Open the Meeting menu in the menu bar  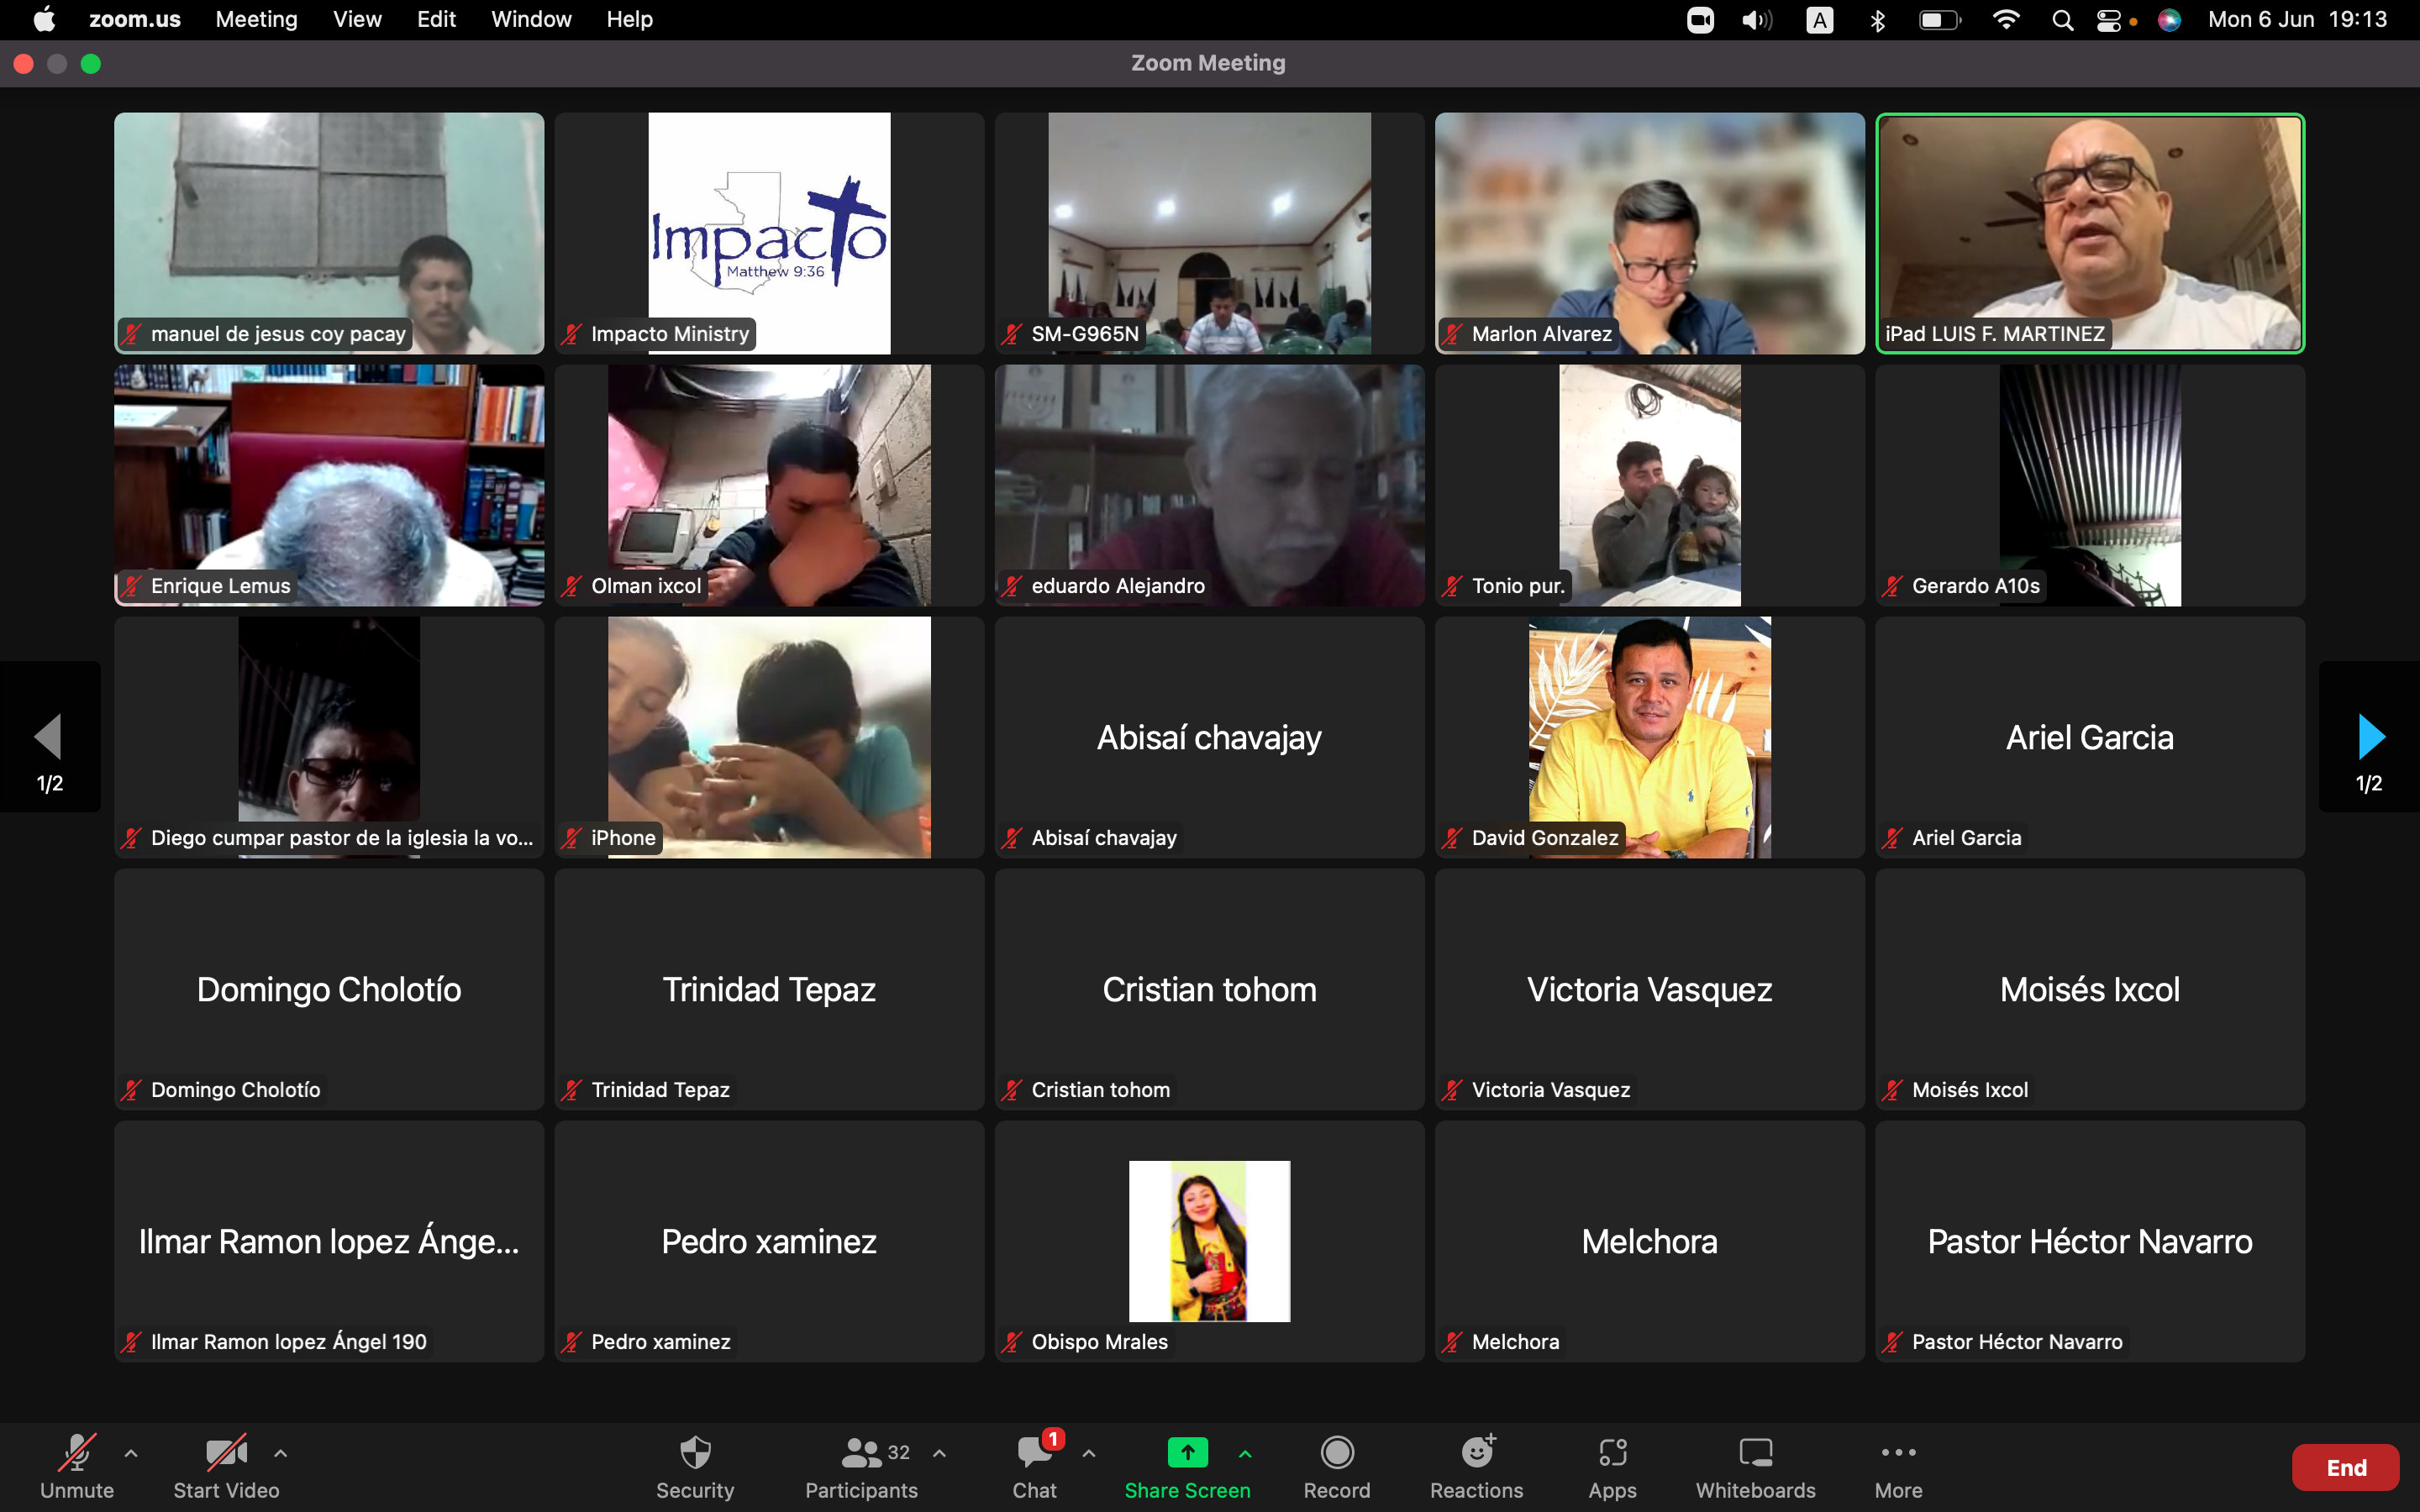(x=256, y=20)
